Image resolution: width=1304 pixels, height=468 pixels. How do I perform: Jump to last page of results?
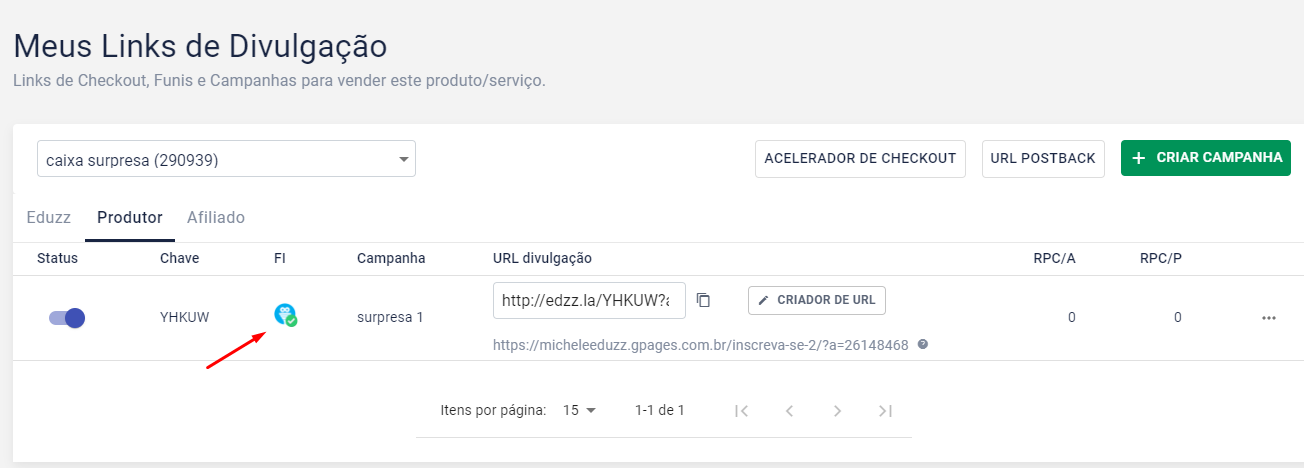tap(885, 410)
